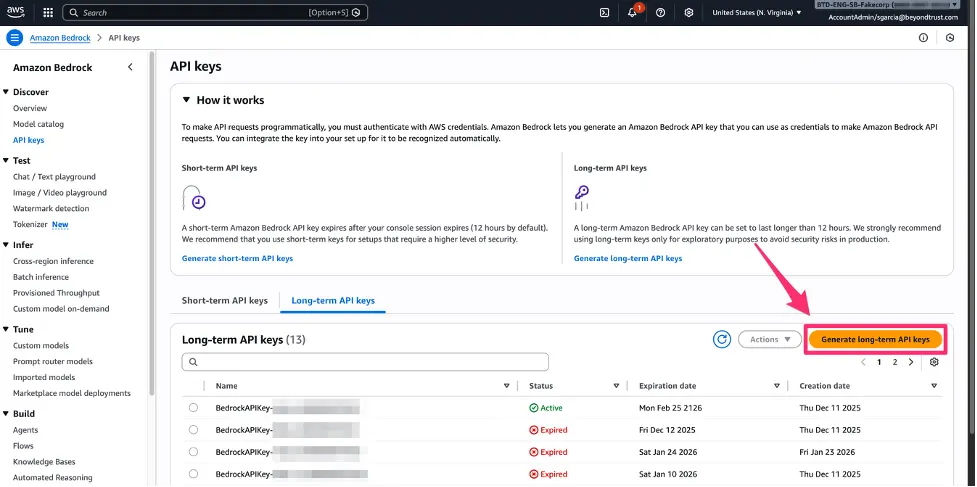Switch to Short-term API keys tab
The image size is (977, 487).
point(224,301)
